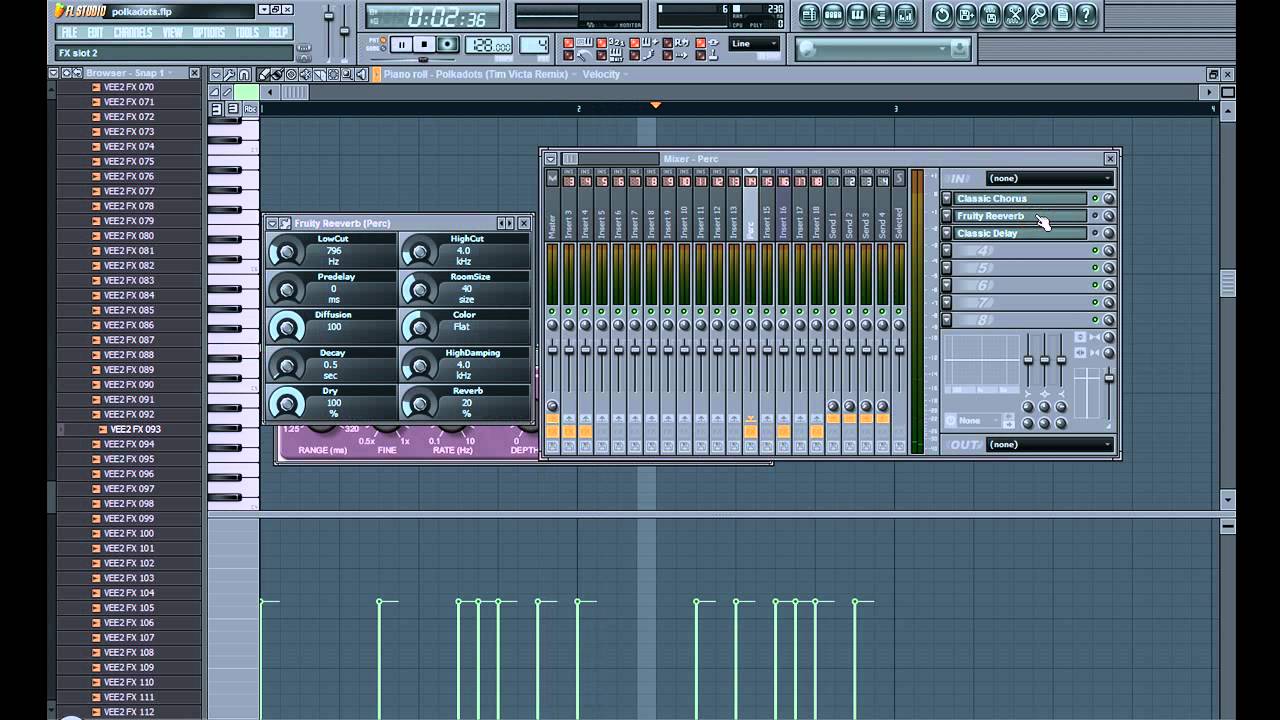Select the Playback speaker tool in Piano roll
The image size is (1280, 720).
pyautogui.click(x=362, y=74)
